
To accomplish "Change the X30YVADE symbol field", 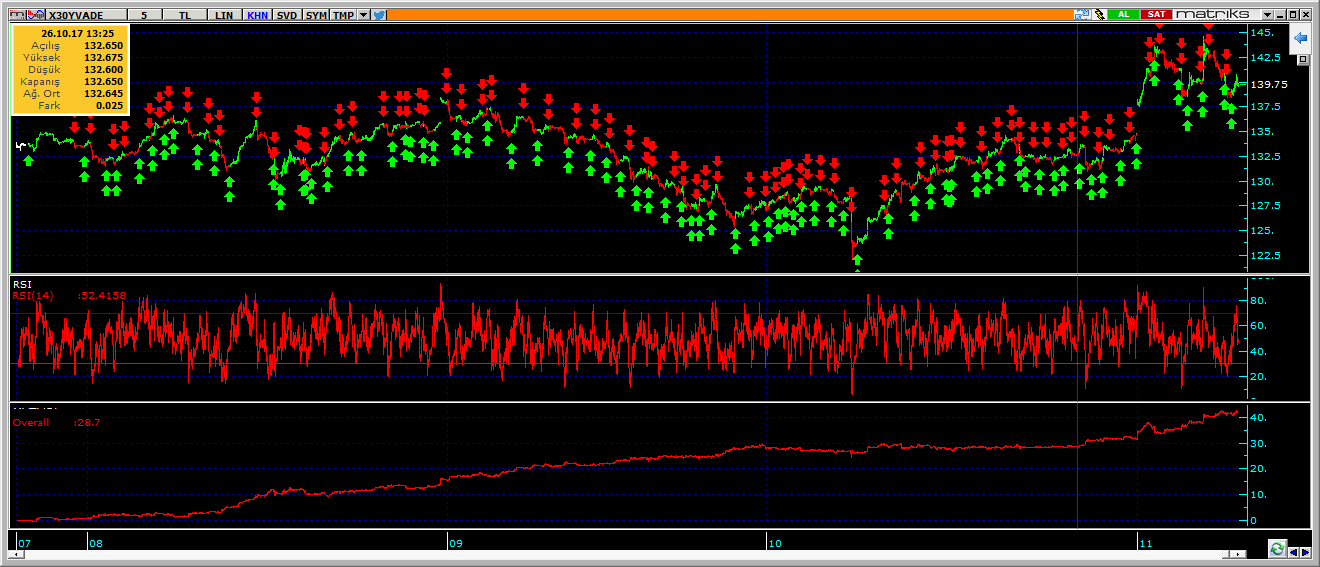I will [86, 15].
